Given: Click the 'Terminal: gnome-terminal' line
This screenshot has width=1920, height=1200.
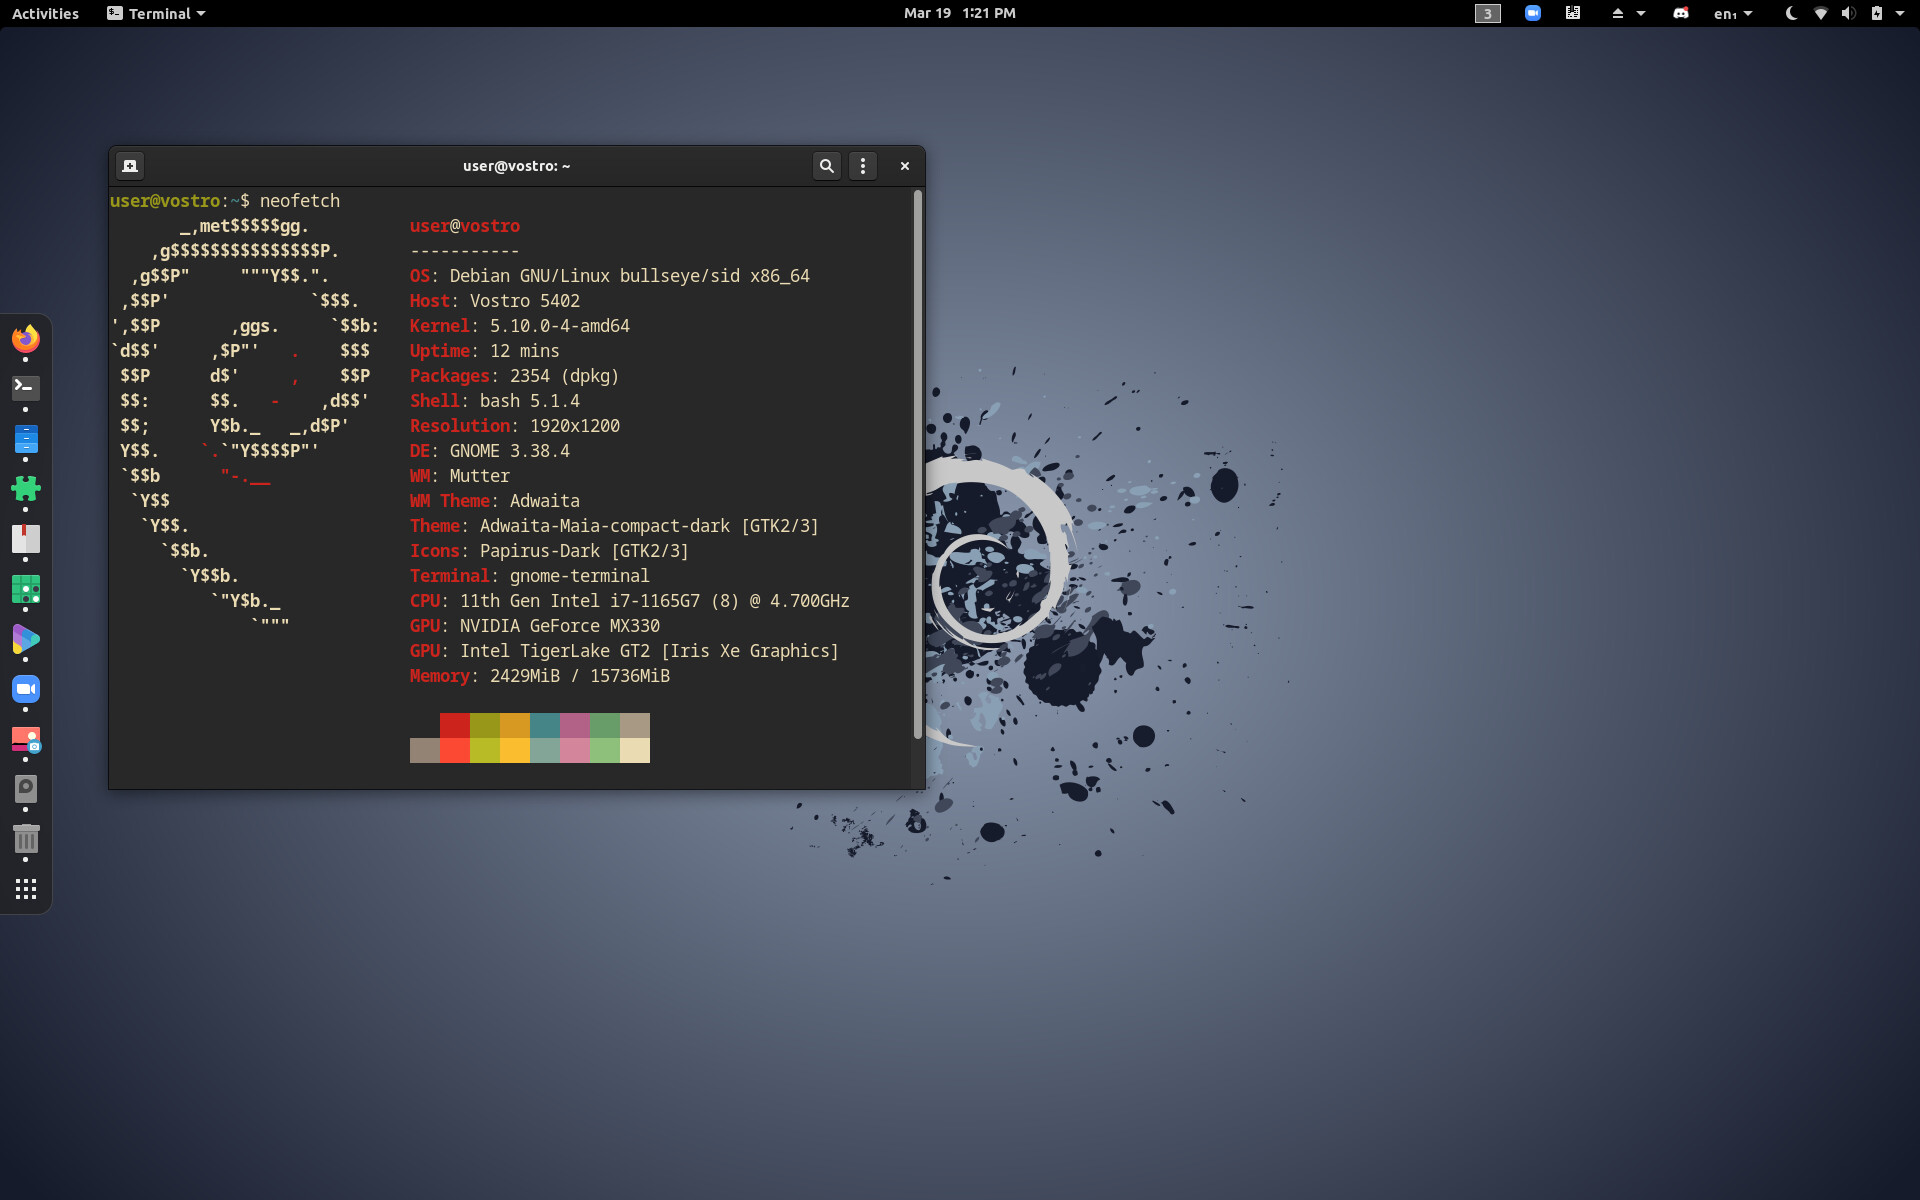Looking at the screenshot, I should [530, 576].
